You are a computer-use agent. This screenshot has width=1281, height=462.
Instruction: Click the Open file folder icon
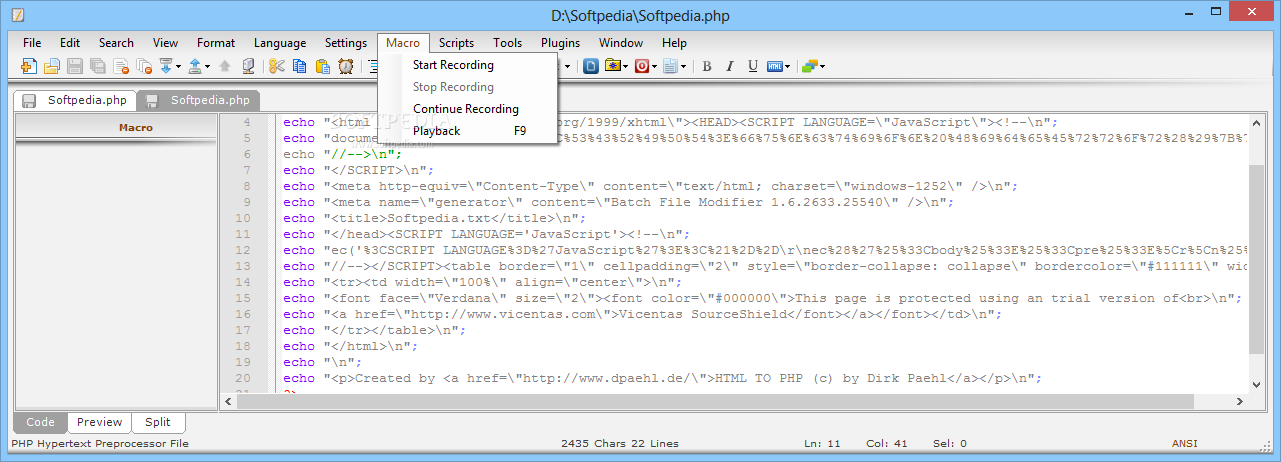click(x=51, y=66)
